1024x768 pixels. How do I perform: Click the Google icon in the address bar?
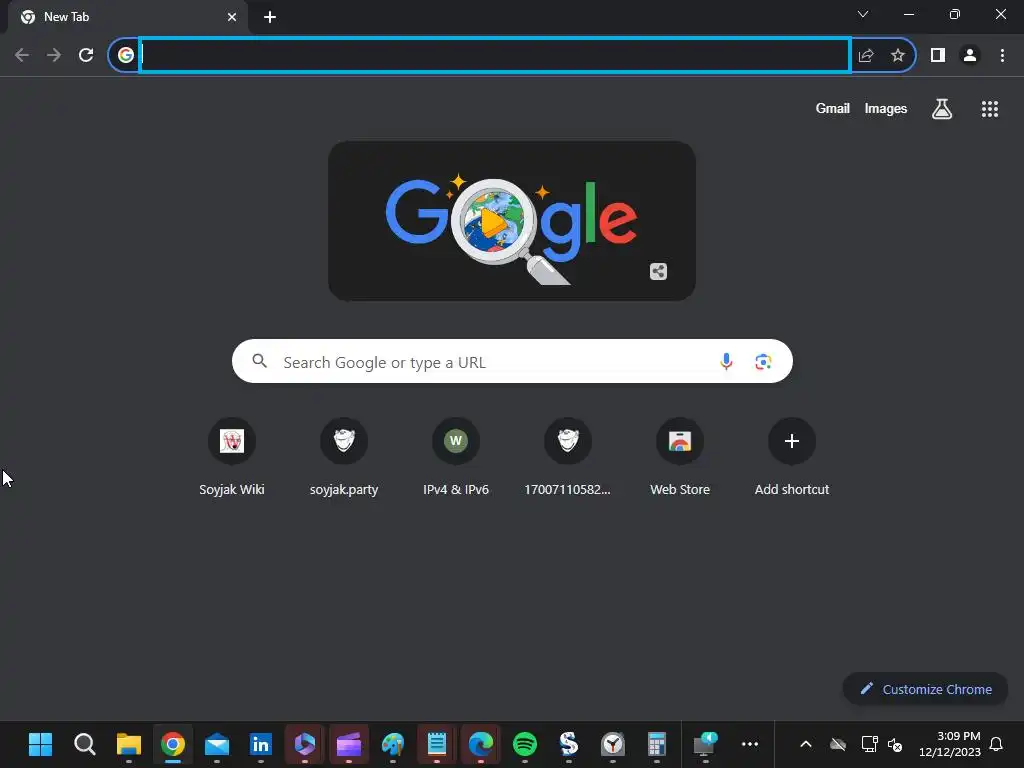pyautogui.click(x=125, y=56)
